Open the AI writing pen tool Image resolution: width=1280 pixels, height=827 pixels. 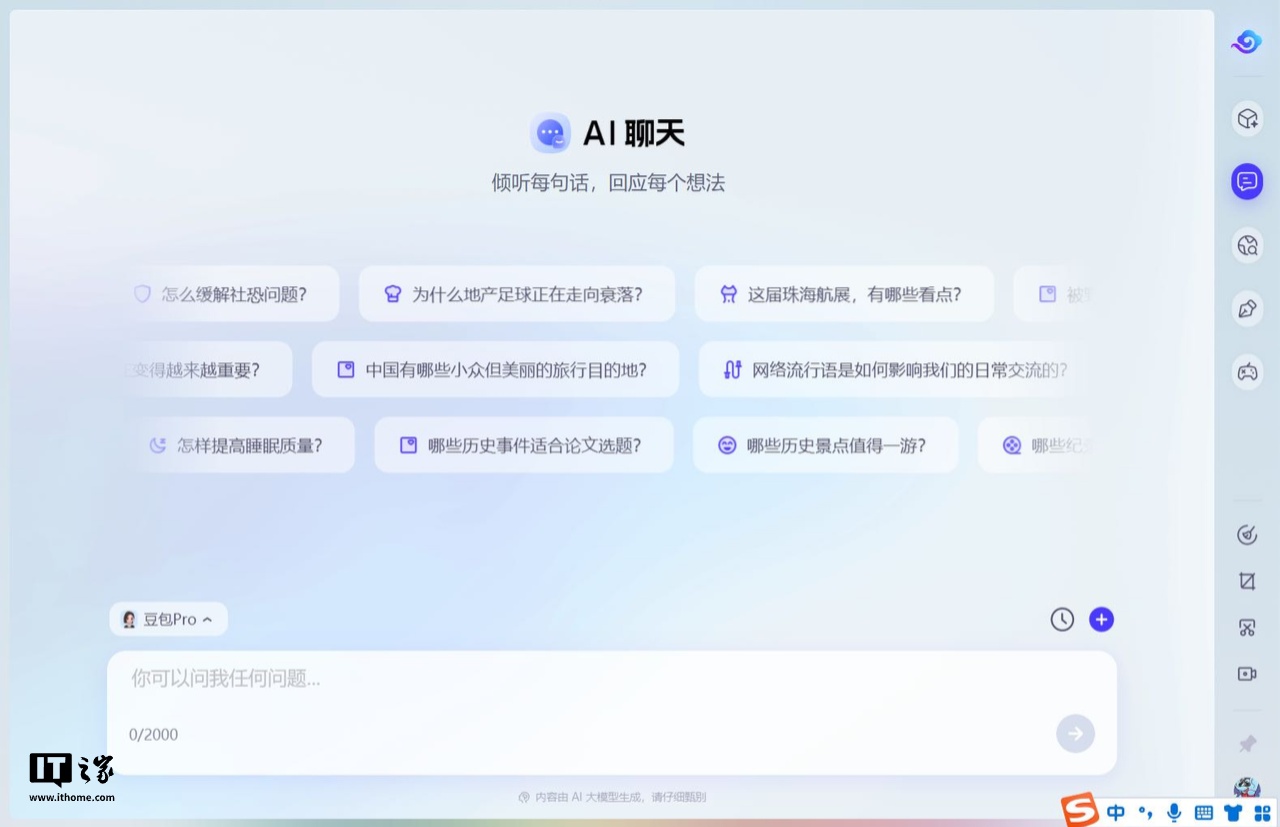point(1247,308)
